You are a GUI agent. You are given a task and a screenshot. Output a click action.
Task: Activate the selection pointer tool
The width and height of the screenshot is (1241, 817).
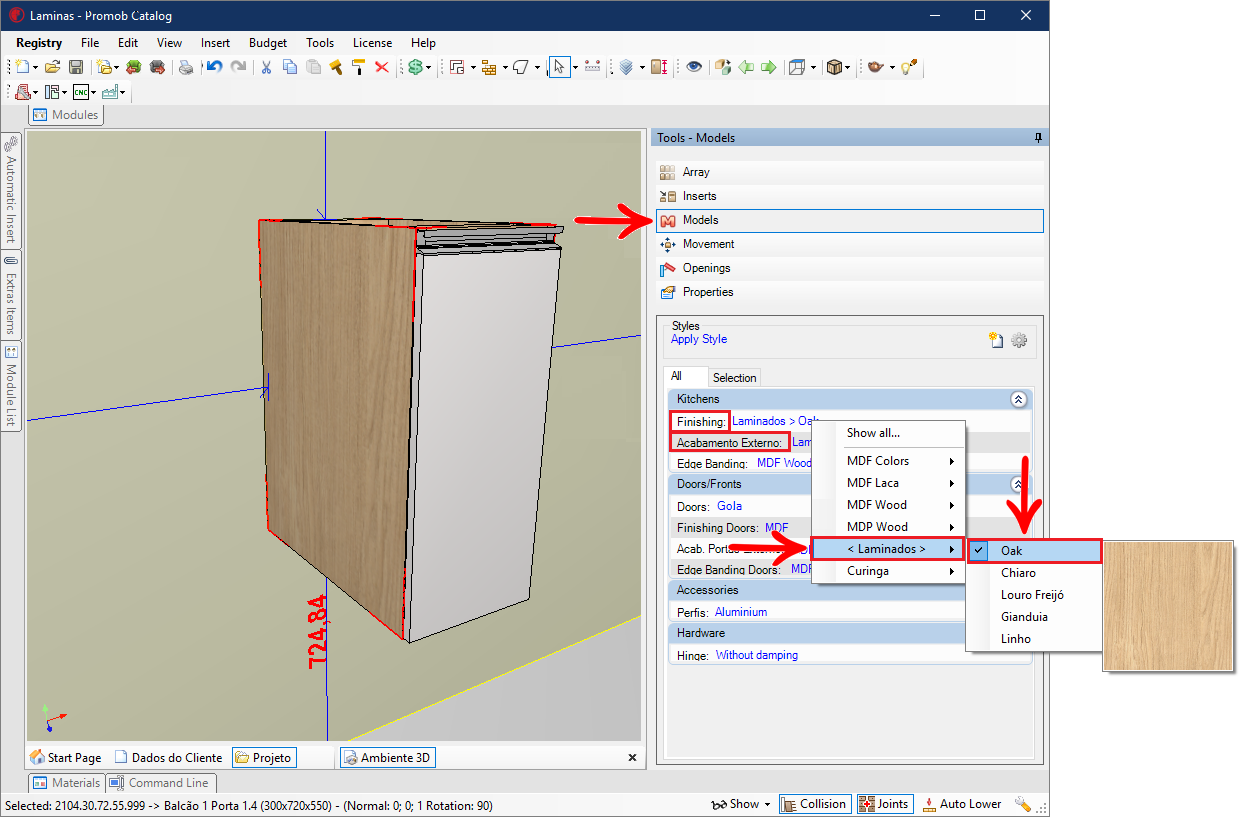click(559, 67)
